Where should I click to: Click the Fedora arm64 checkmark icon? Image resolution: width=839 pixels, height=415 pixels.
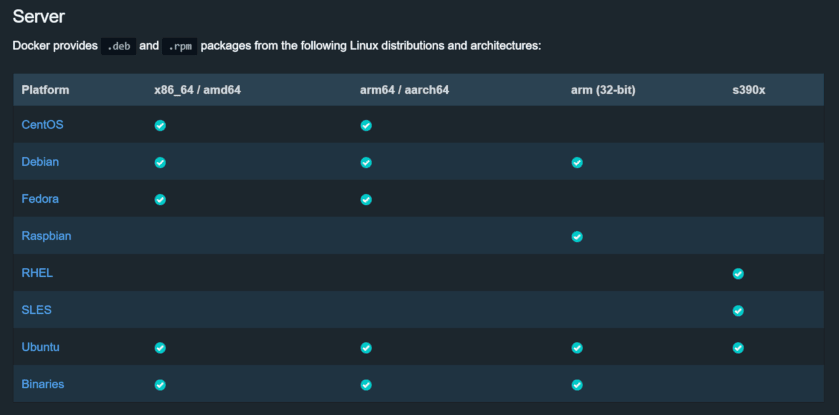[366, 199]
